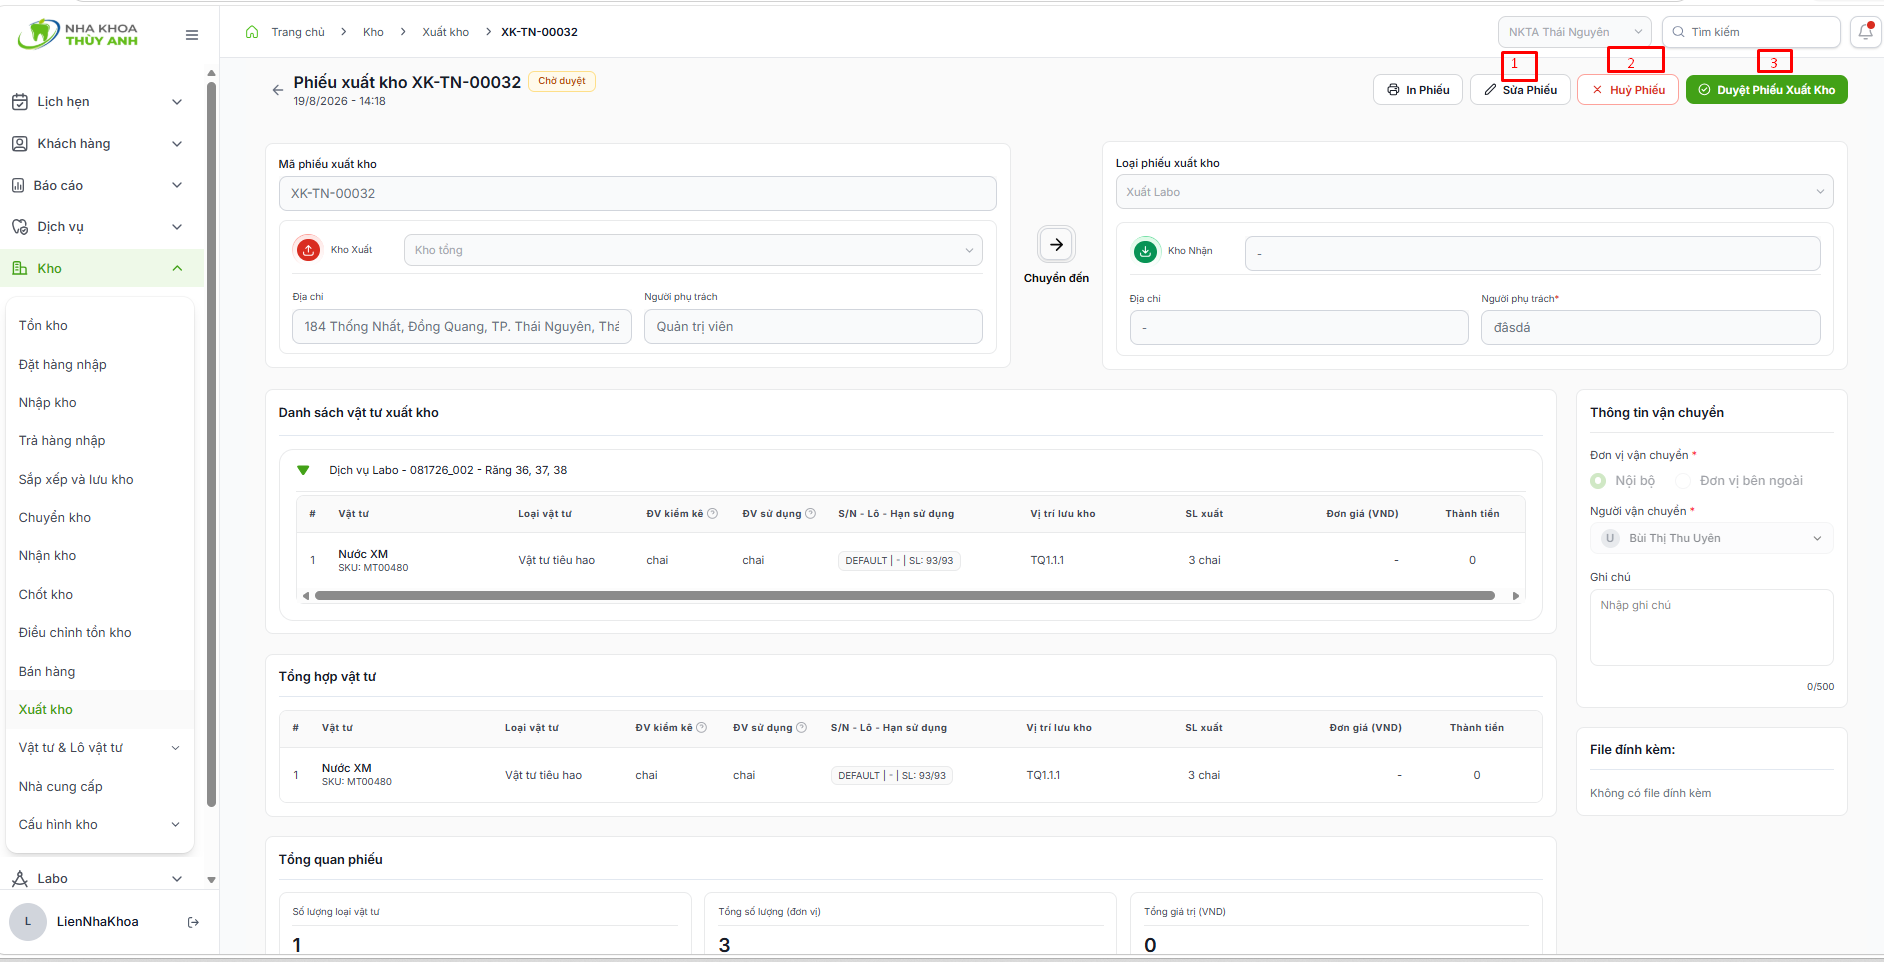Click the sidebar vertical scrollbar

click(211, 444)
